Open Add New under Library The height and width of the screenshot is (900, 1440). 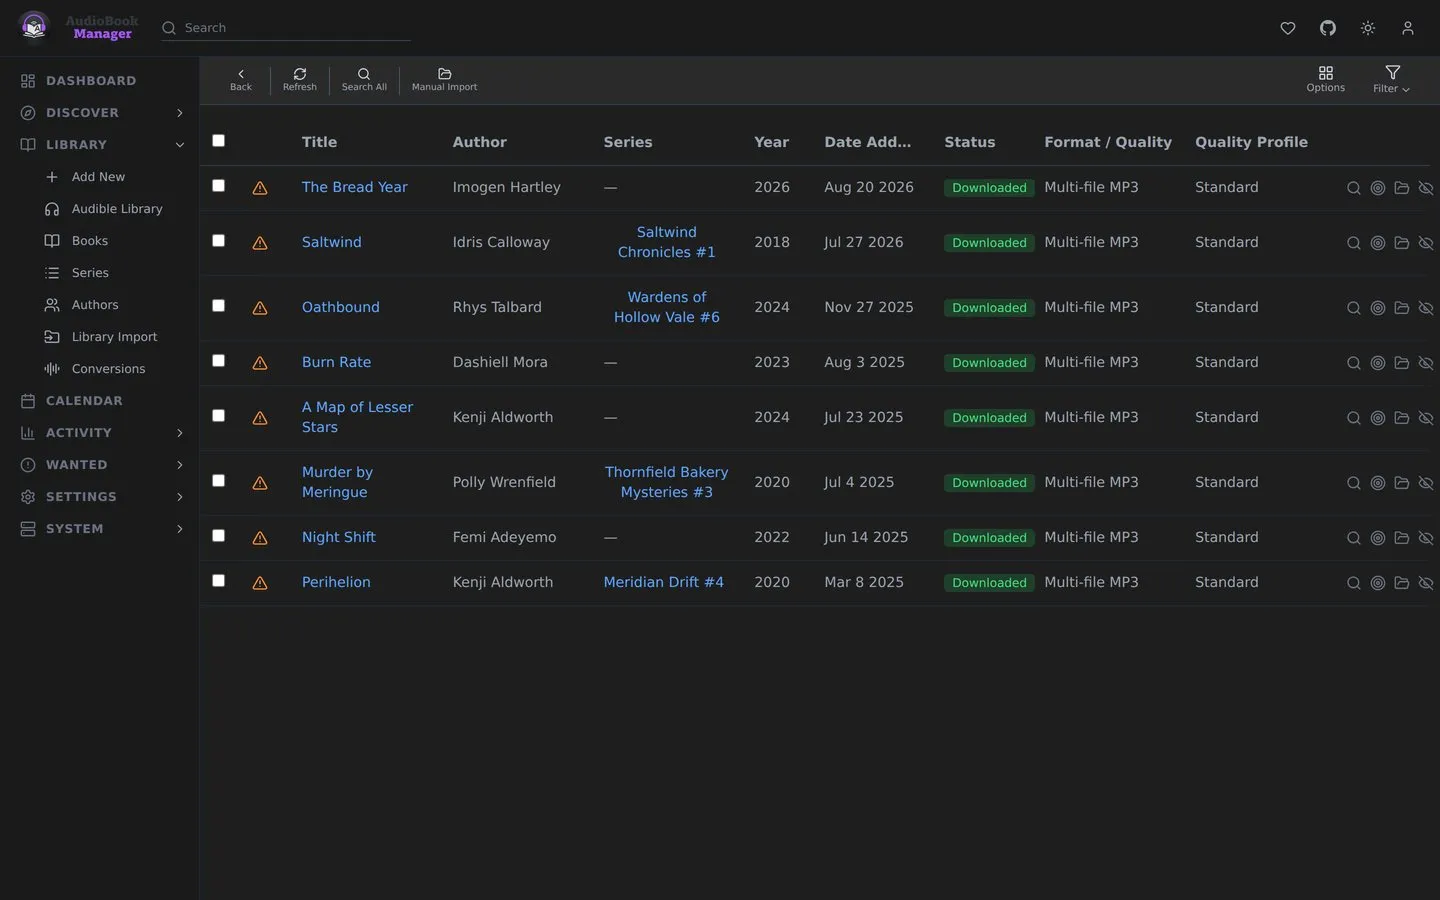pos(98,177)
